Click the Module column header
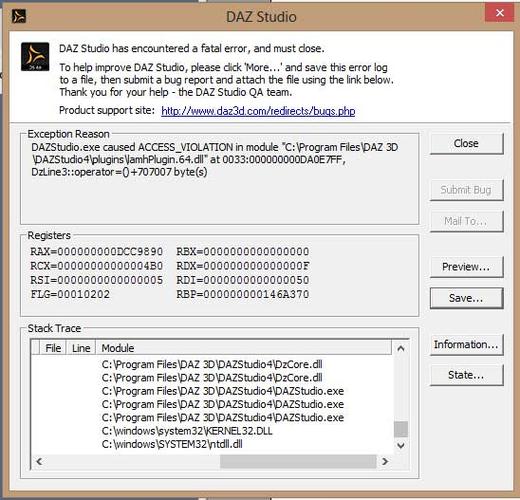This screenshot has height=500, width=520. [x=244, y=348]
